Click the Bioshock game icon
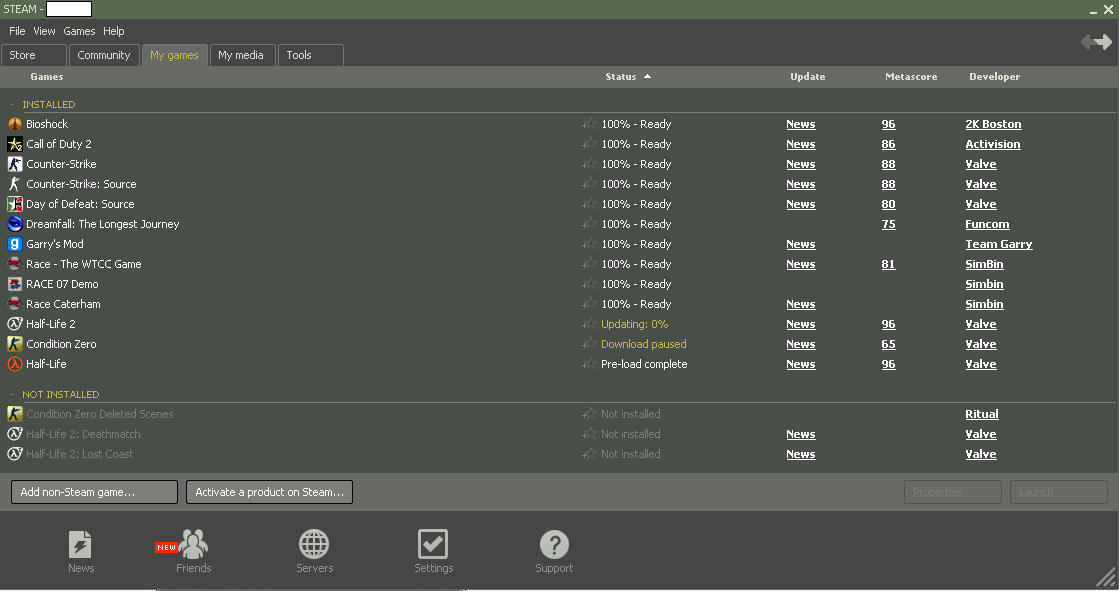The width and height of the screenshot is (1119, 591). click(14, 124)
